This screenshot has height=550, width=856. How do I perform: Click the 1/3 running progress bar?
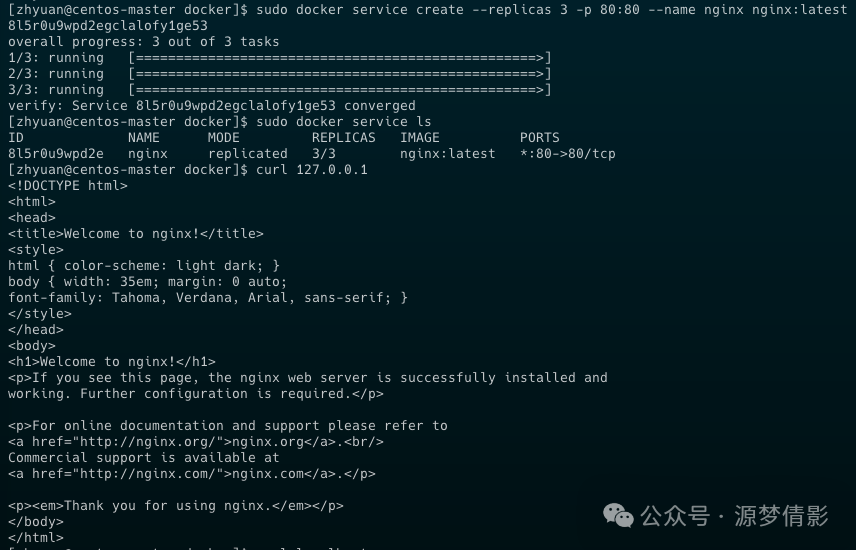pyautogui.click(x=340, y=58)
